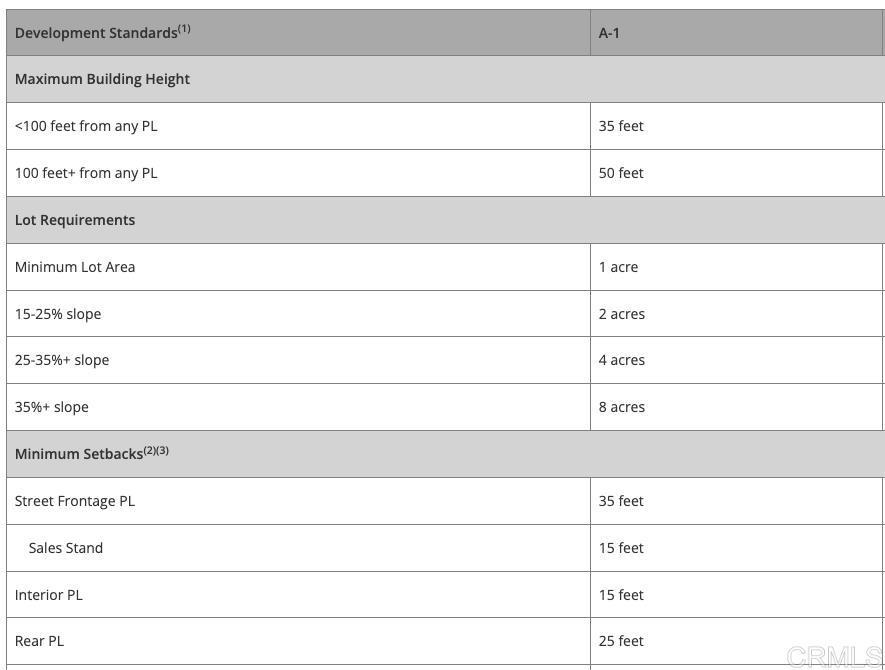The image size is (885, 670).
Task: Click the 1 acre value cell
Action: click(618, 267)
